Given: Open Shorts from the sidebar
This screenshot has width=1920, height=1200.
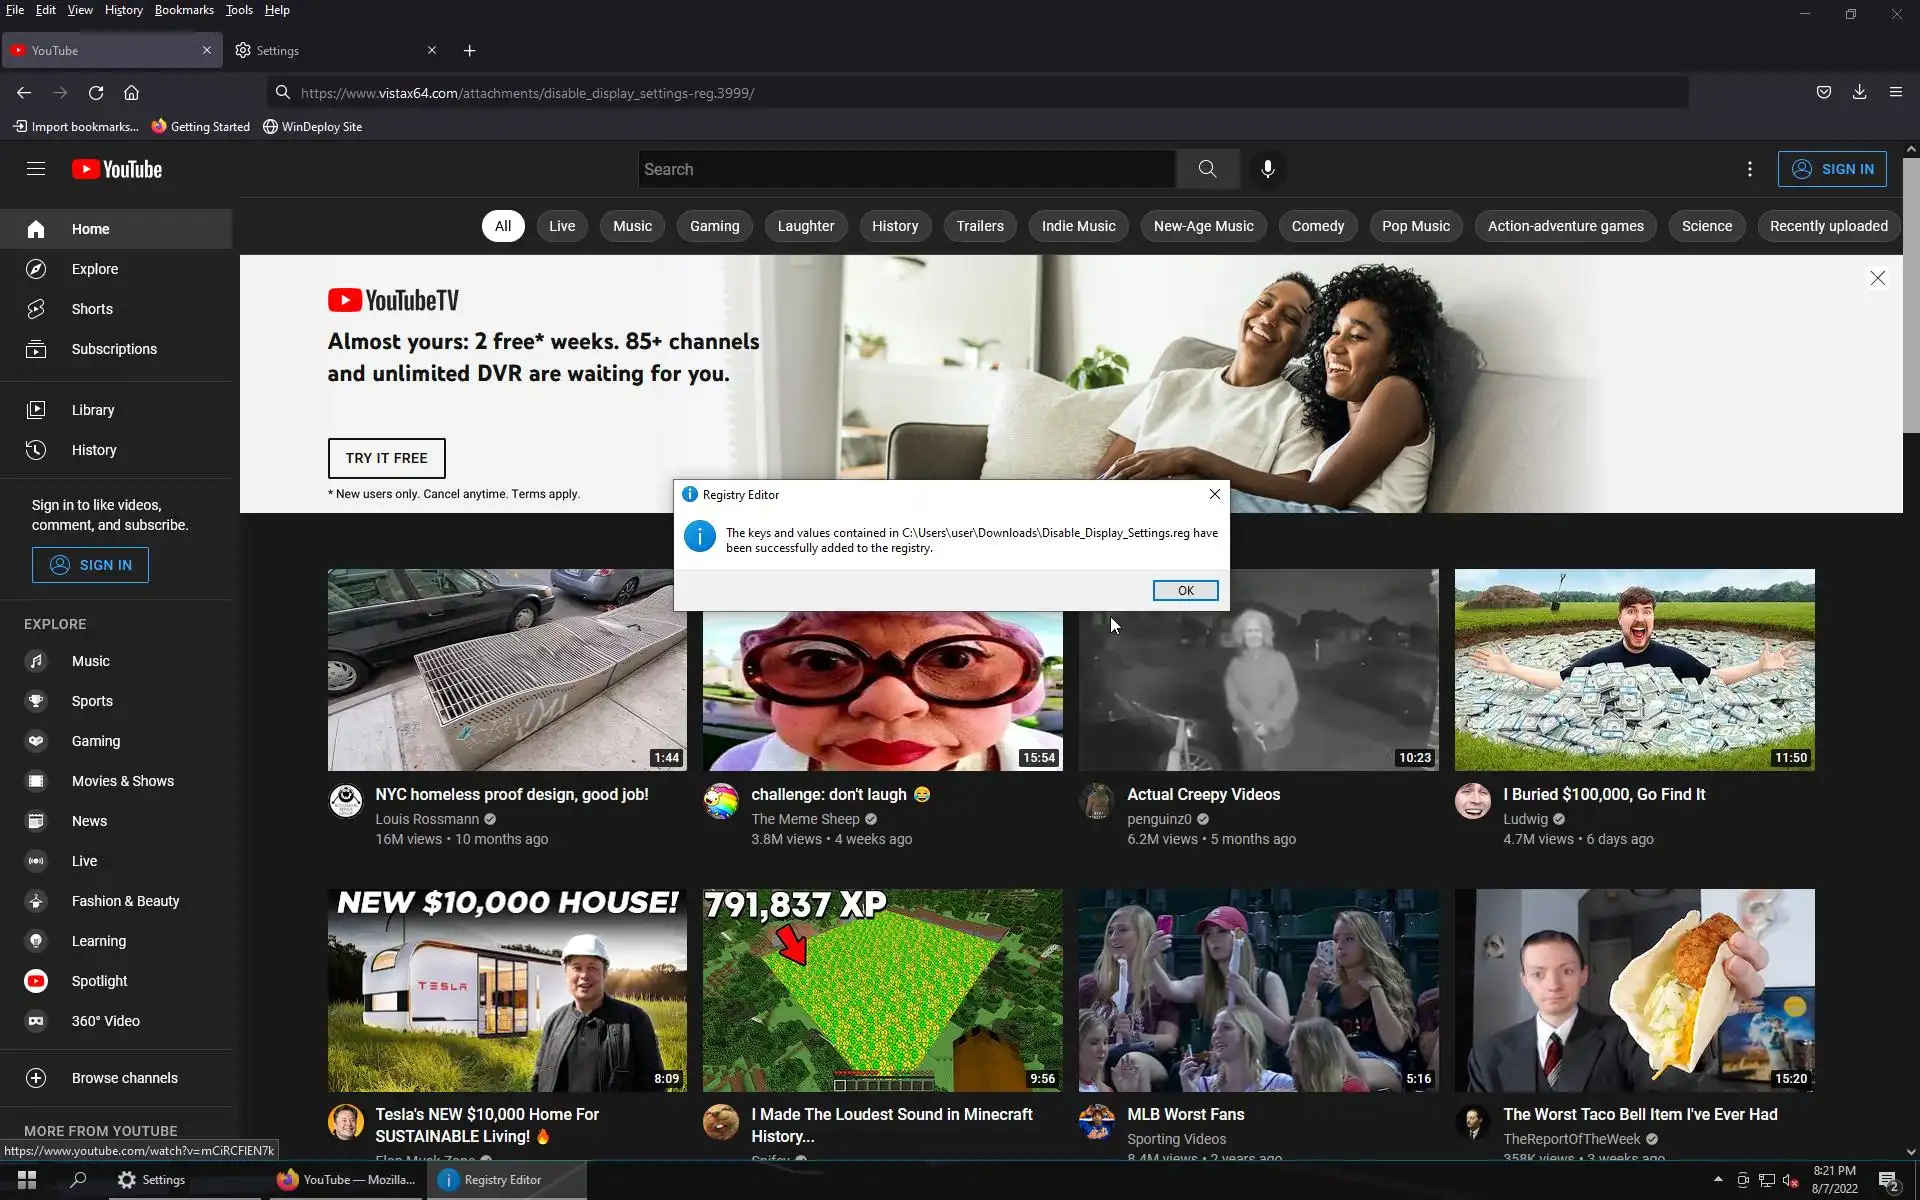Looking at the screenshot, I should 92,309.
